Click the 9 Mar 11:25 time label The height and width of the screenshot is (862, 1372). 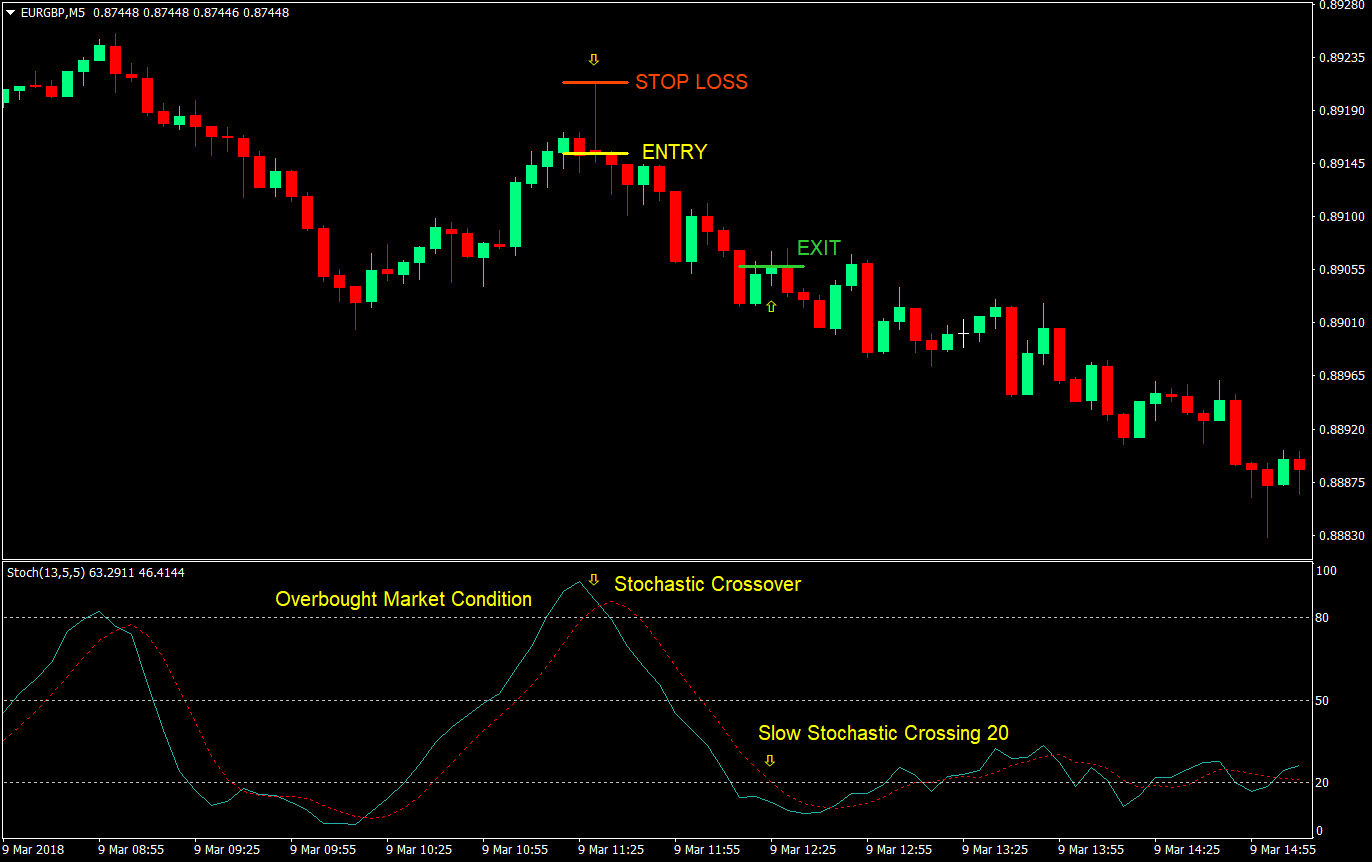tap(611, 849)
